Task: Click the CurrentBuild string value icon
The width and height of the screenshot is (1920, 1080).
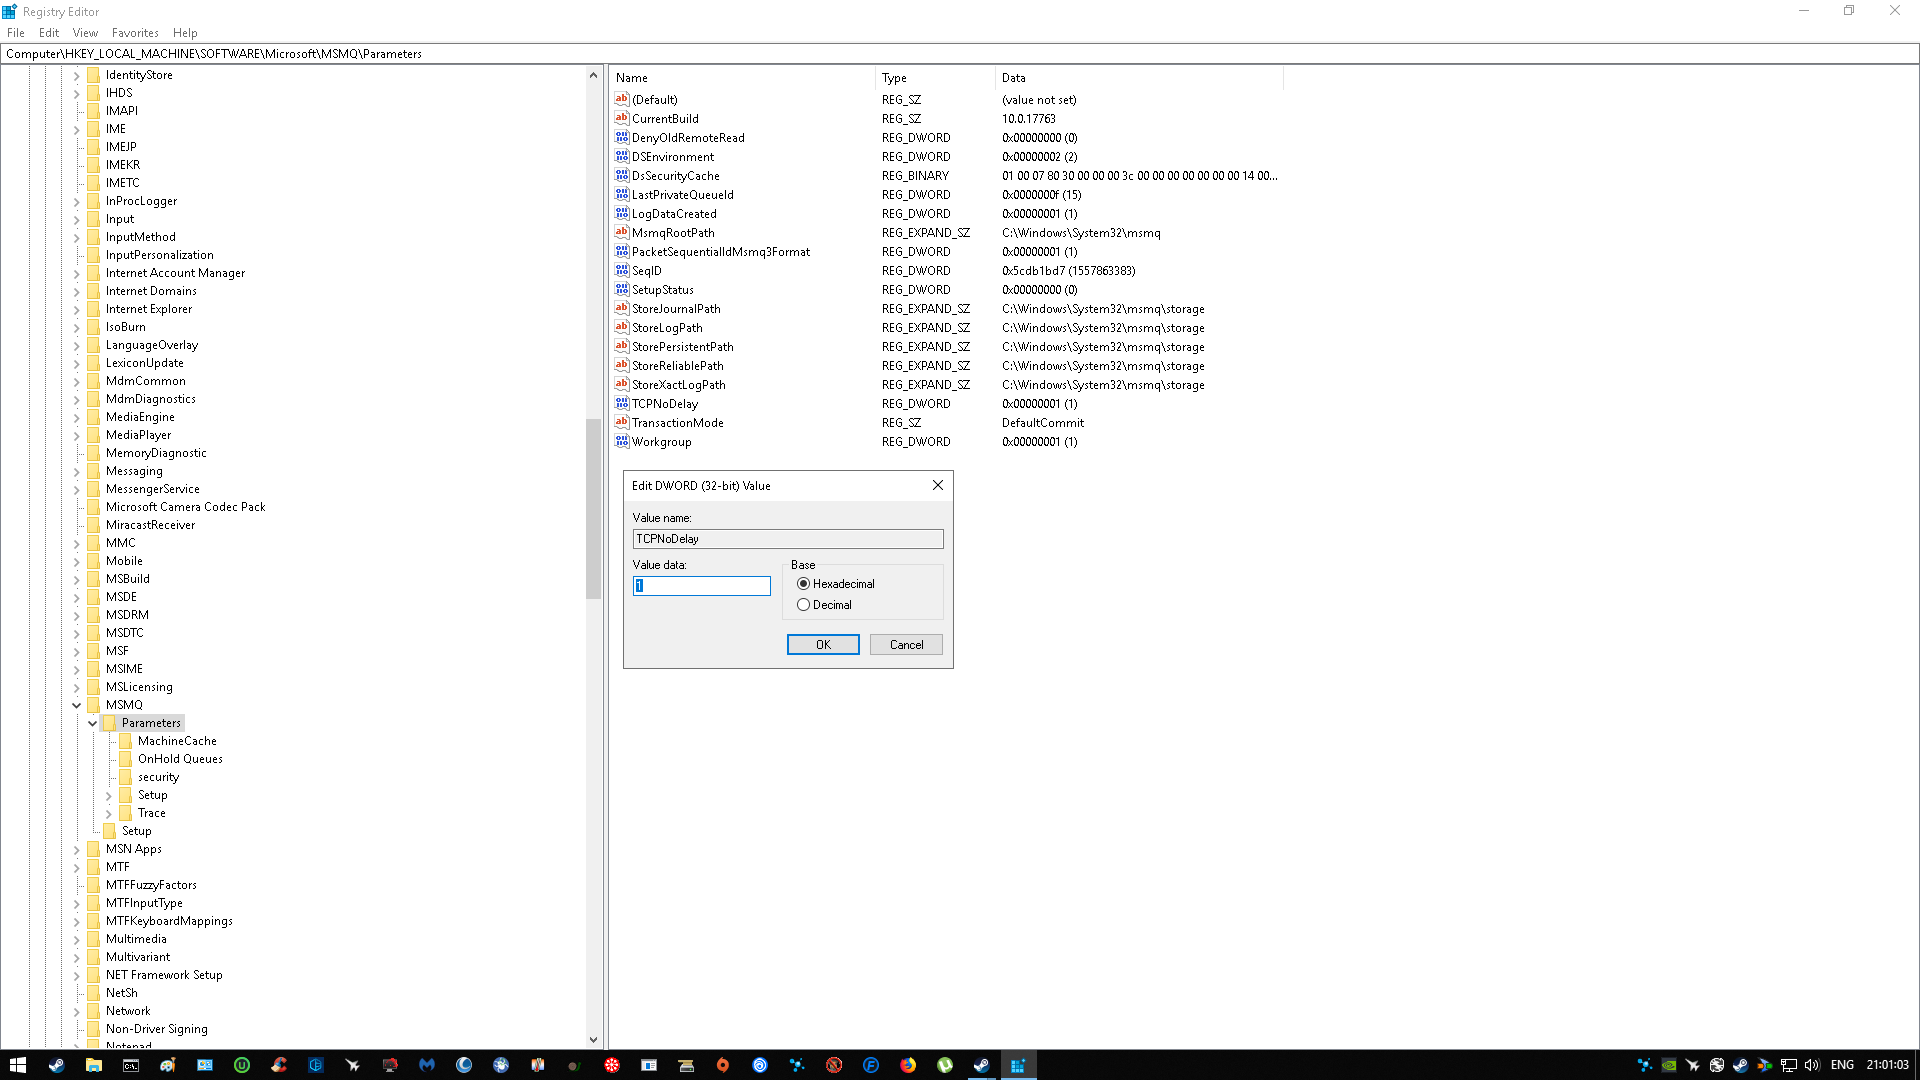Action: click(x=621, y=118)
